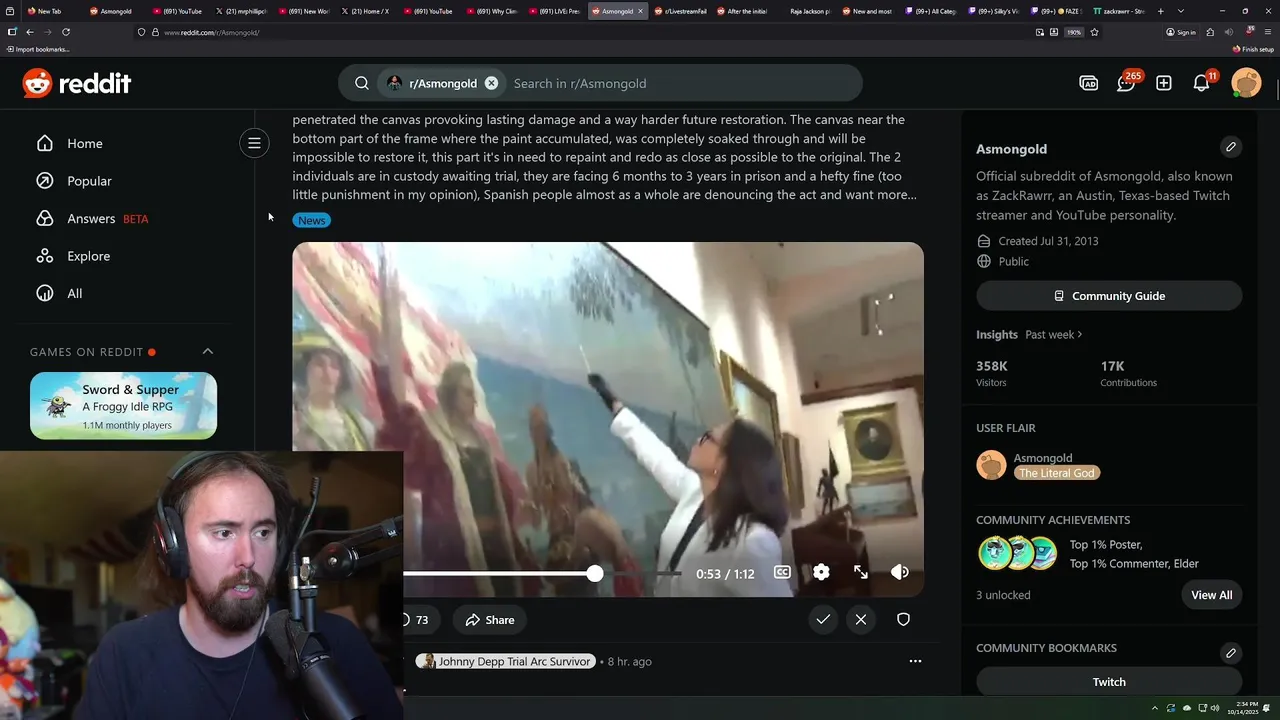Click the search magnifier icon
Image resolution: width=1280 pixels, height=720 pixels.
point(362,83)
